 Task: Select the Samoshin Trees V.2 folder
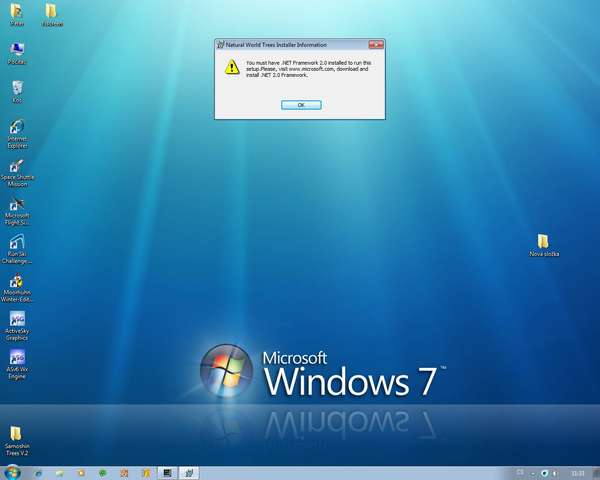click(17, 441)
